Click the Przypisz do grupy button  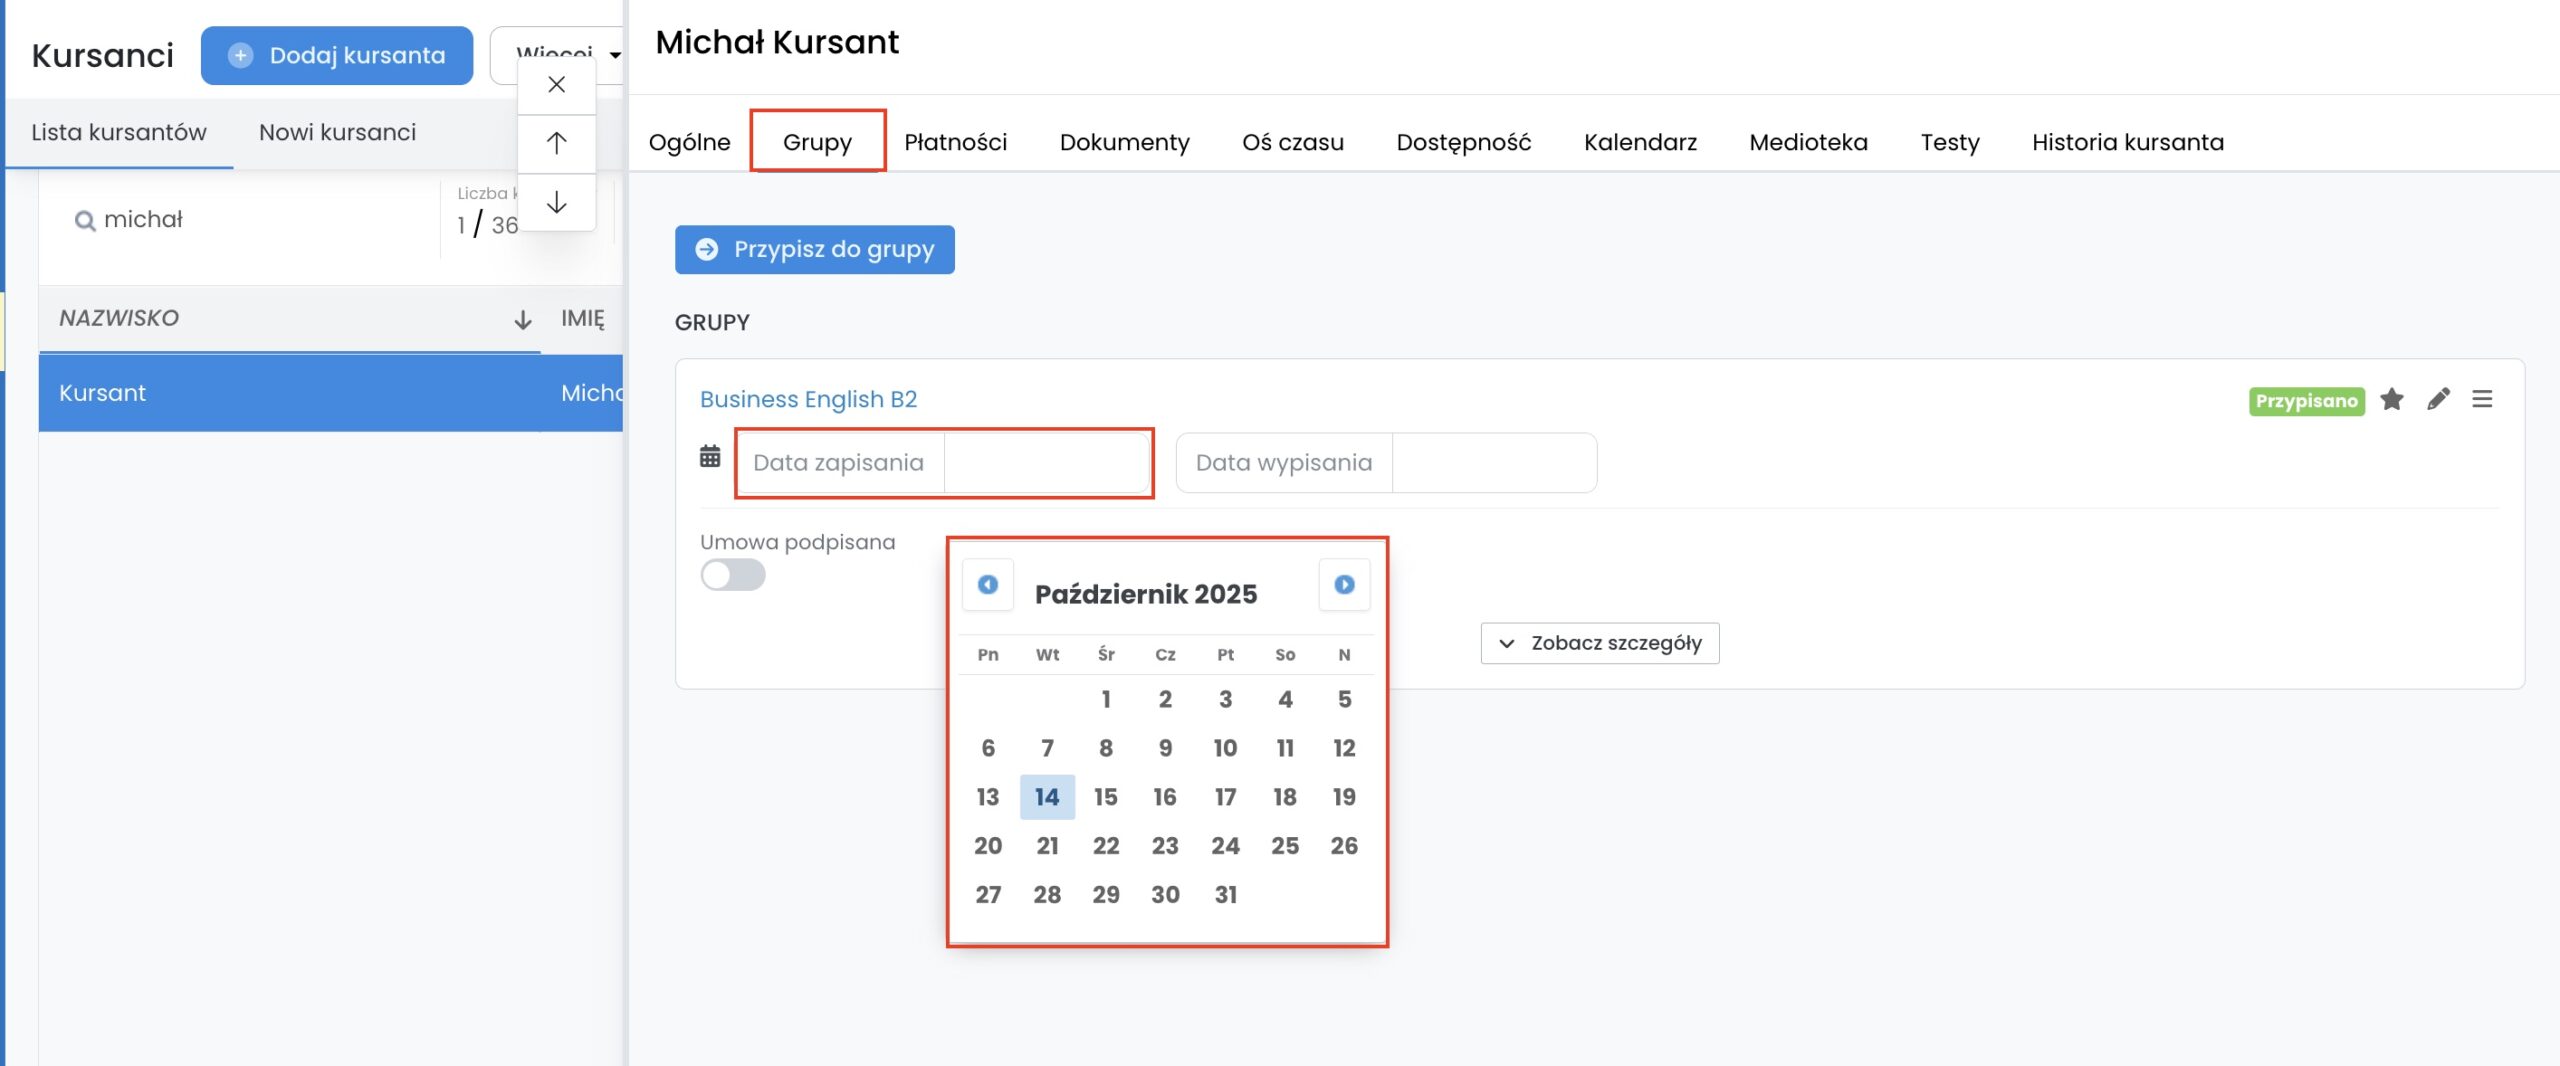814,249
